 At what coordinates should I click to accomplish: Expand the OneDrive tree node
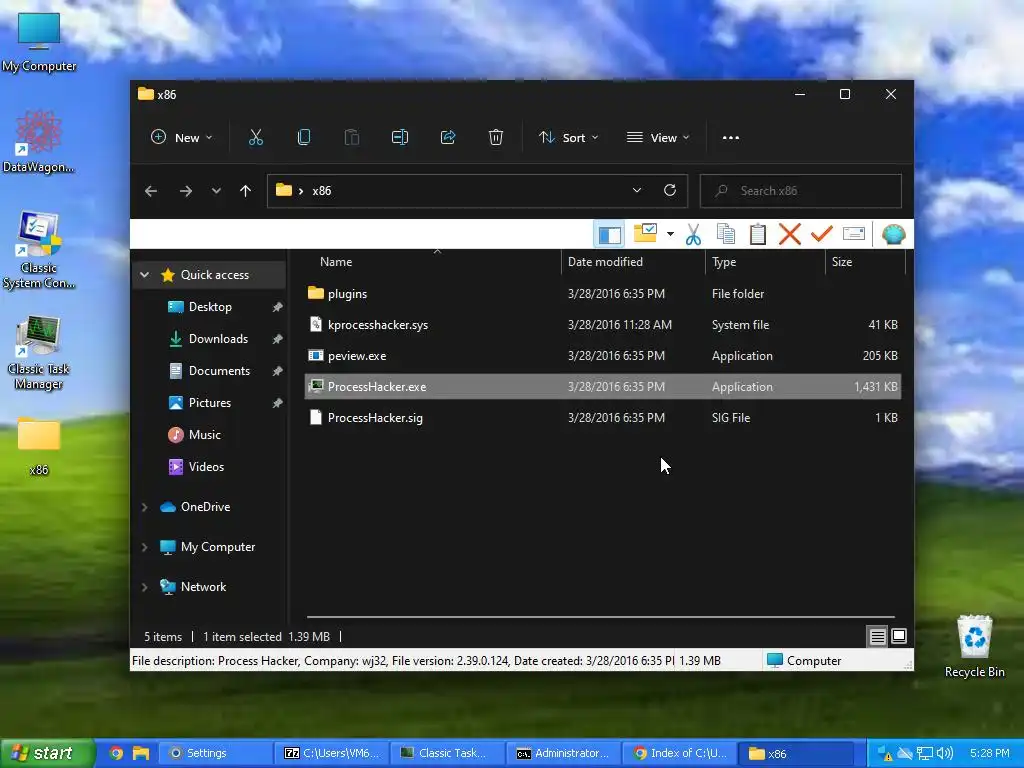tap(144, 507)
